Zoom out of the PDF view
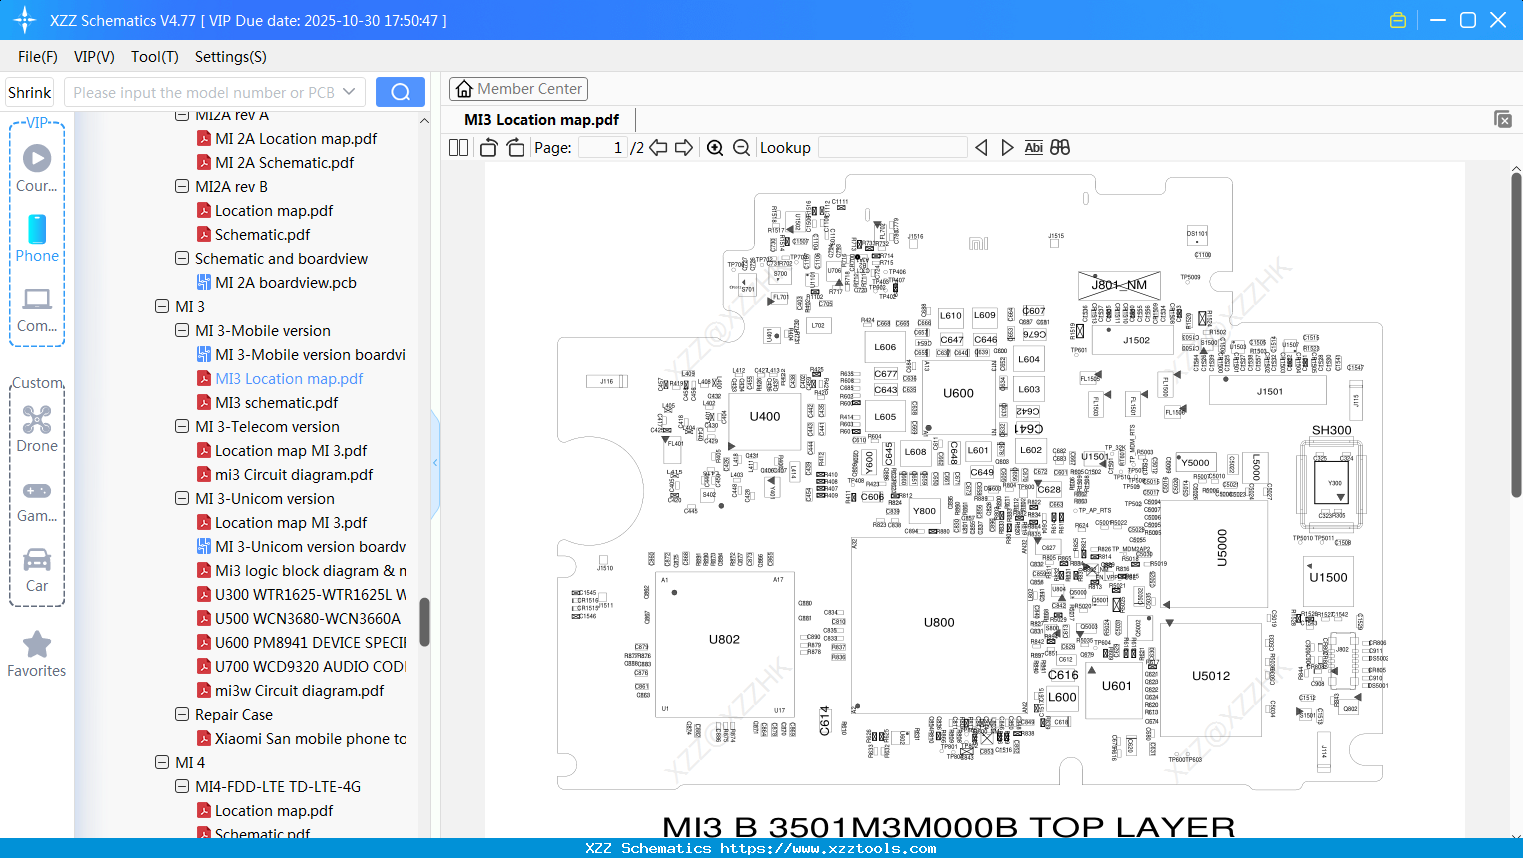 click(x=741, y=147)
